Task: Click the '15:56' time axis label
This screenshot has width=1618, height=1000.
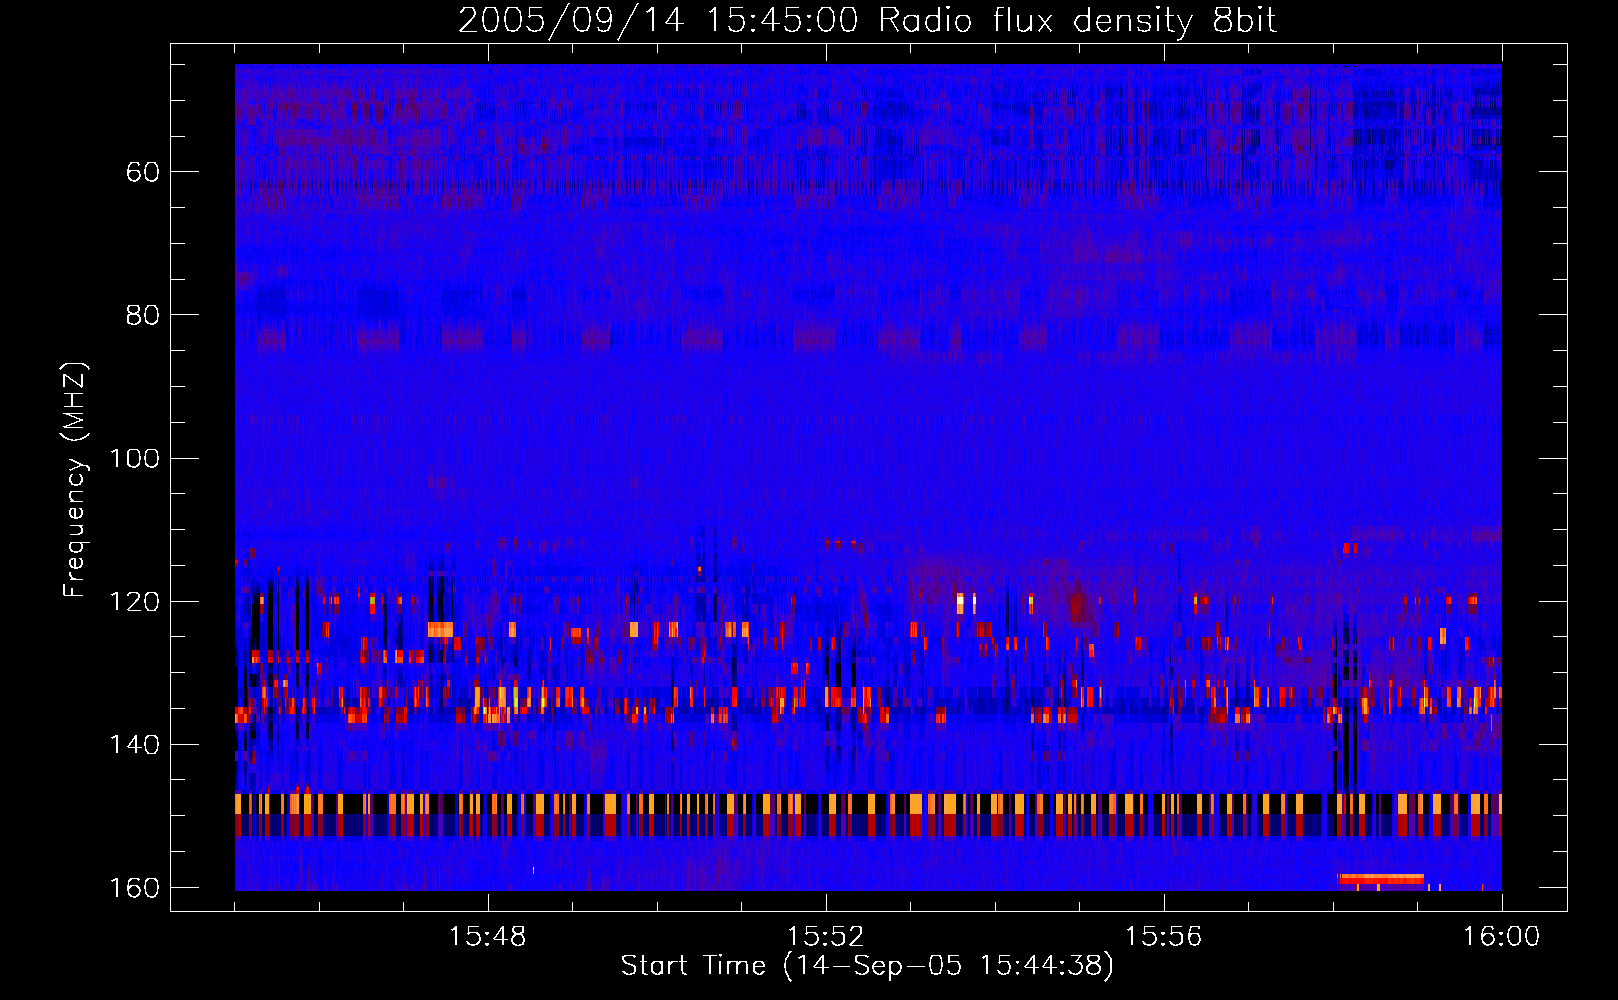Action: 1163,937
